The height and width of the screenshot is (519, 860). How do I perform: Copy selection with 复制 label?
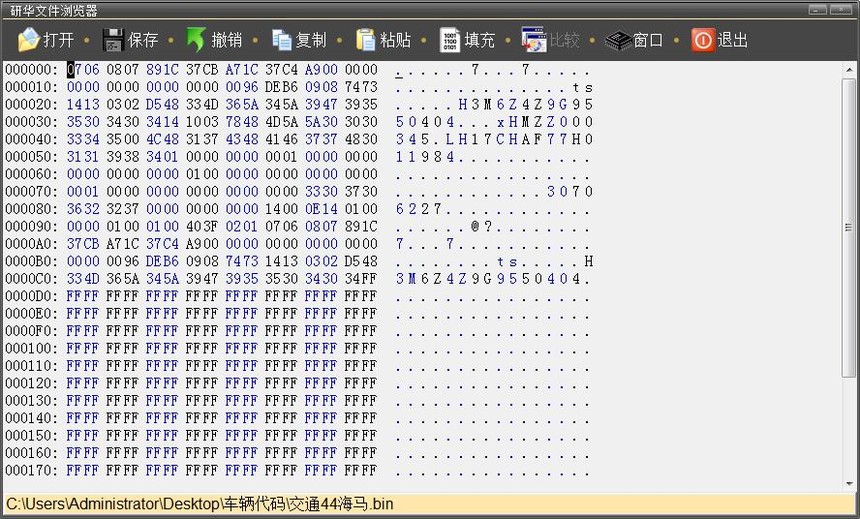click(x=311, y=40)
